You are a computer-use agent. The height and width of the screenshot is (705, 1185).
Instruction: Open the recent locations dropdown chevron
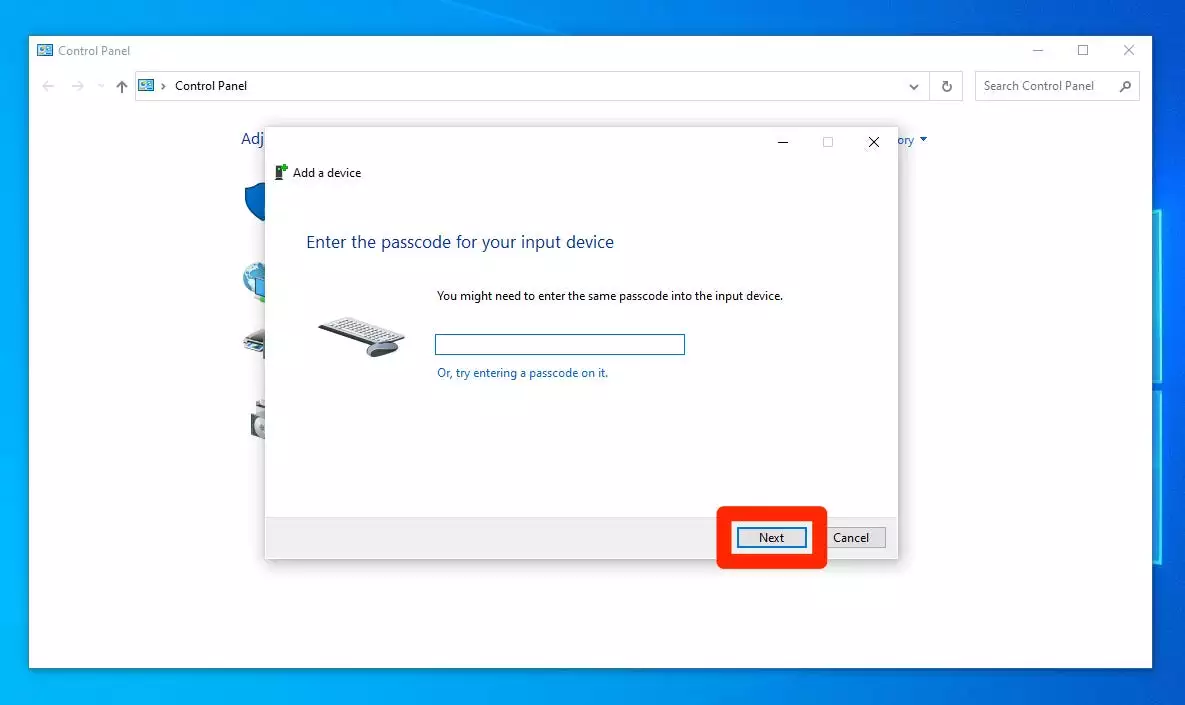(100, 86)
